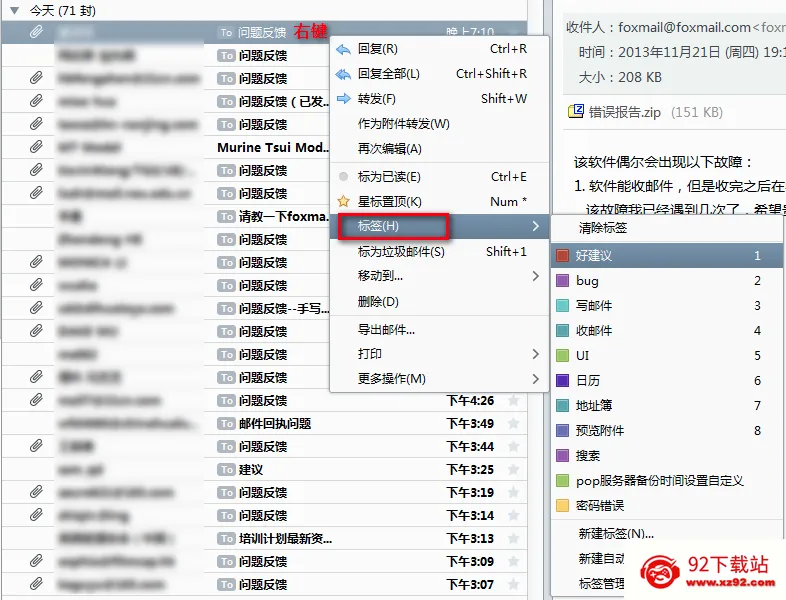Open the Murine Tsui Mod.. email

273,147
